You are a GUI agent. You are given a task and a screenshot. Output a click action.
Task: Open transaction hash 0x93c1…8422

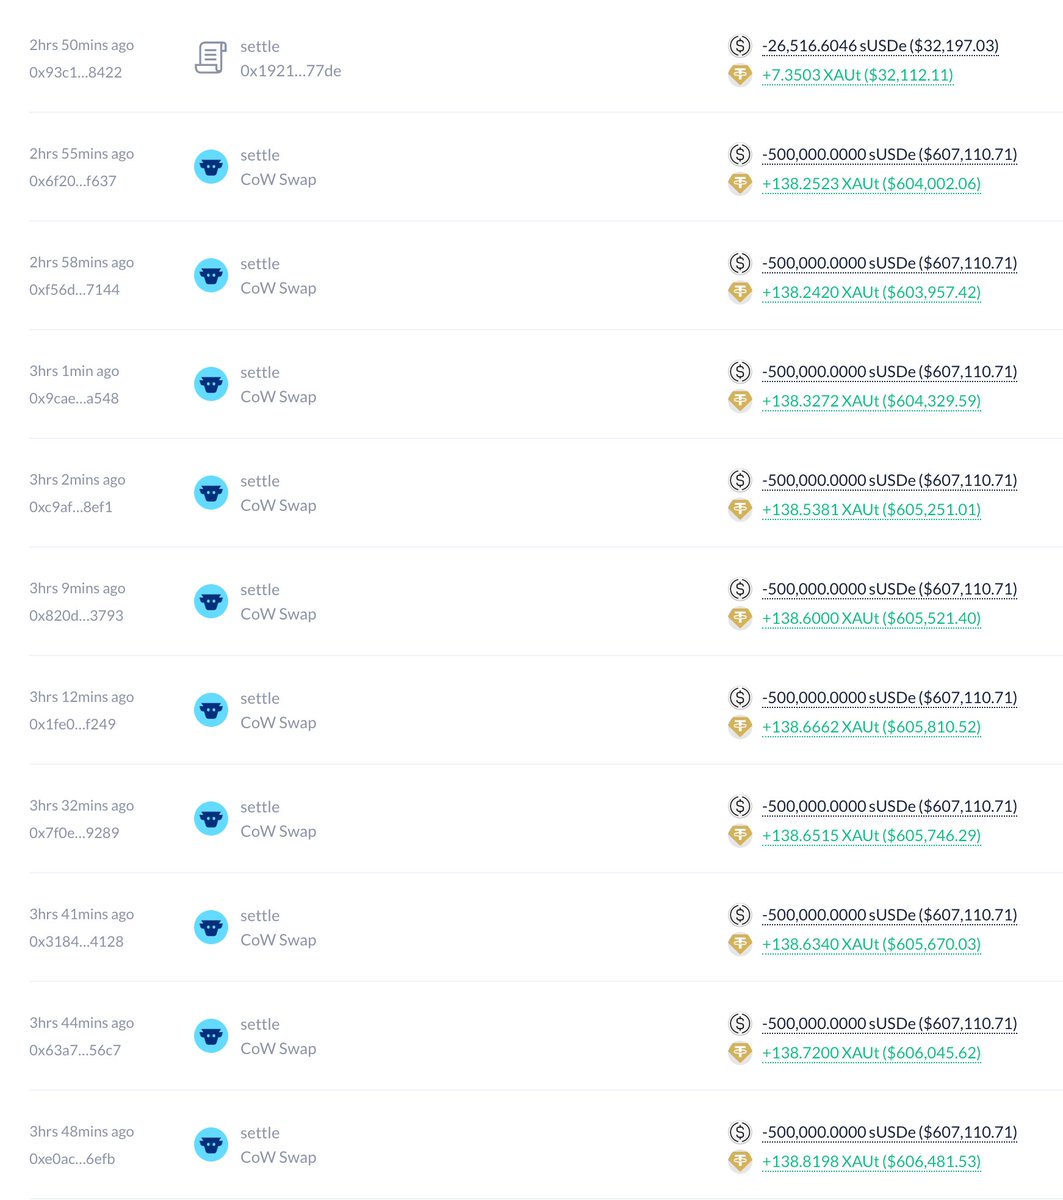click(x=76, y=72)
